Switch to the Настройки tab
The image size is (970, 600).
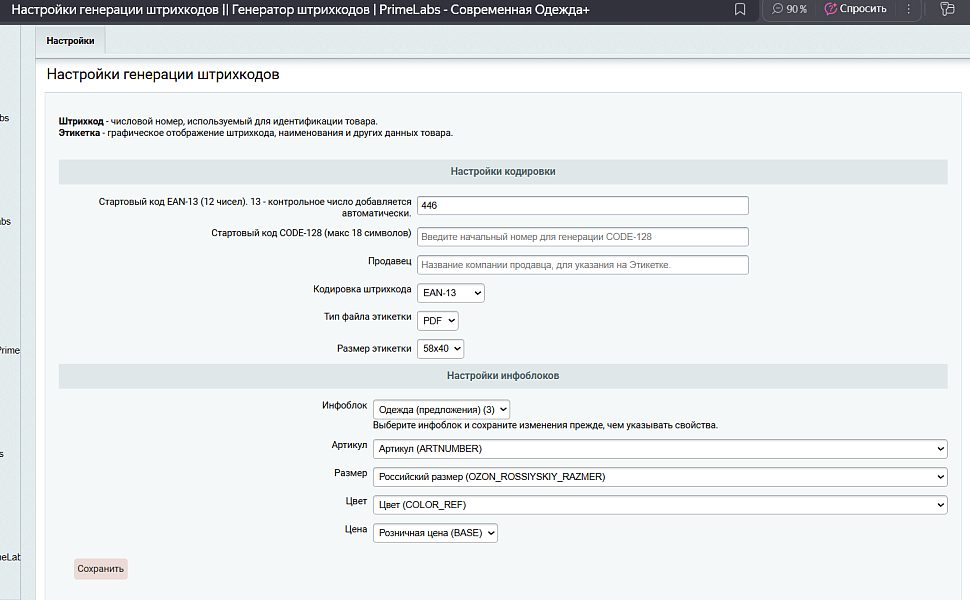pyautogui.click(x=70, y=41)
